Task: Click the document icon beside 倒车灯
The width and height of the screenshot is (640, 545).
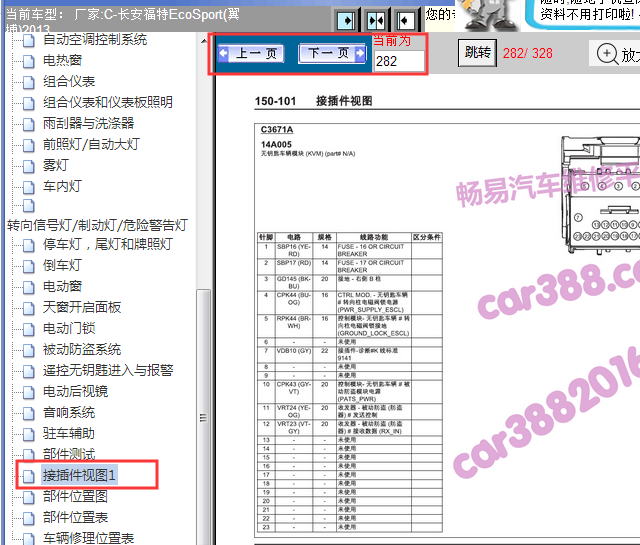Action: [29, 266]
